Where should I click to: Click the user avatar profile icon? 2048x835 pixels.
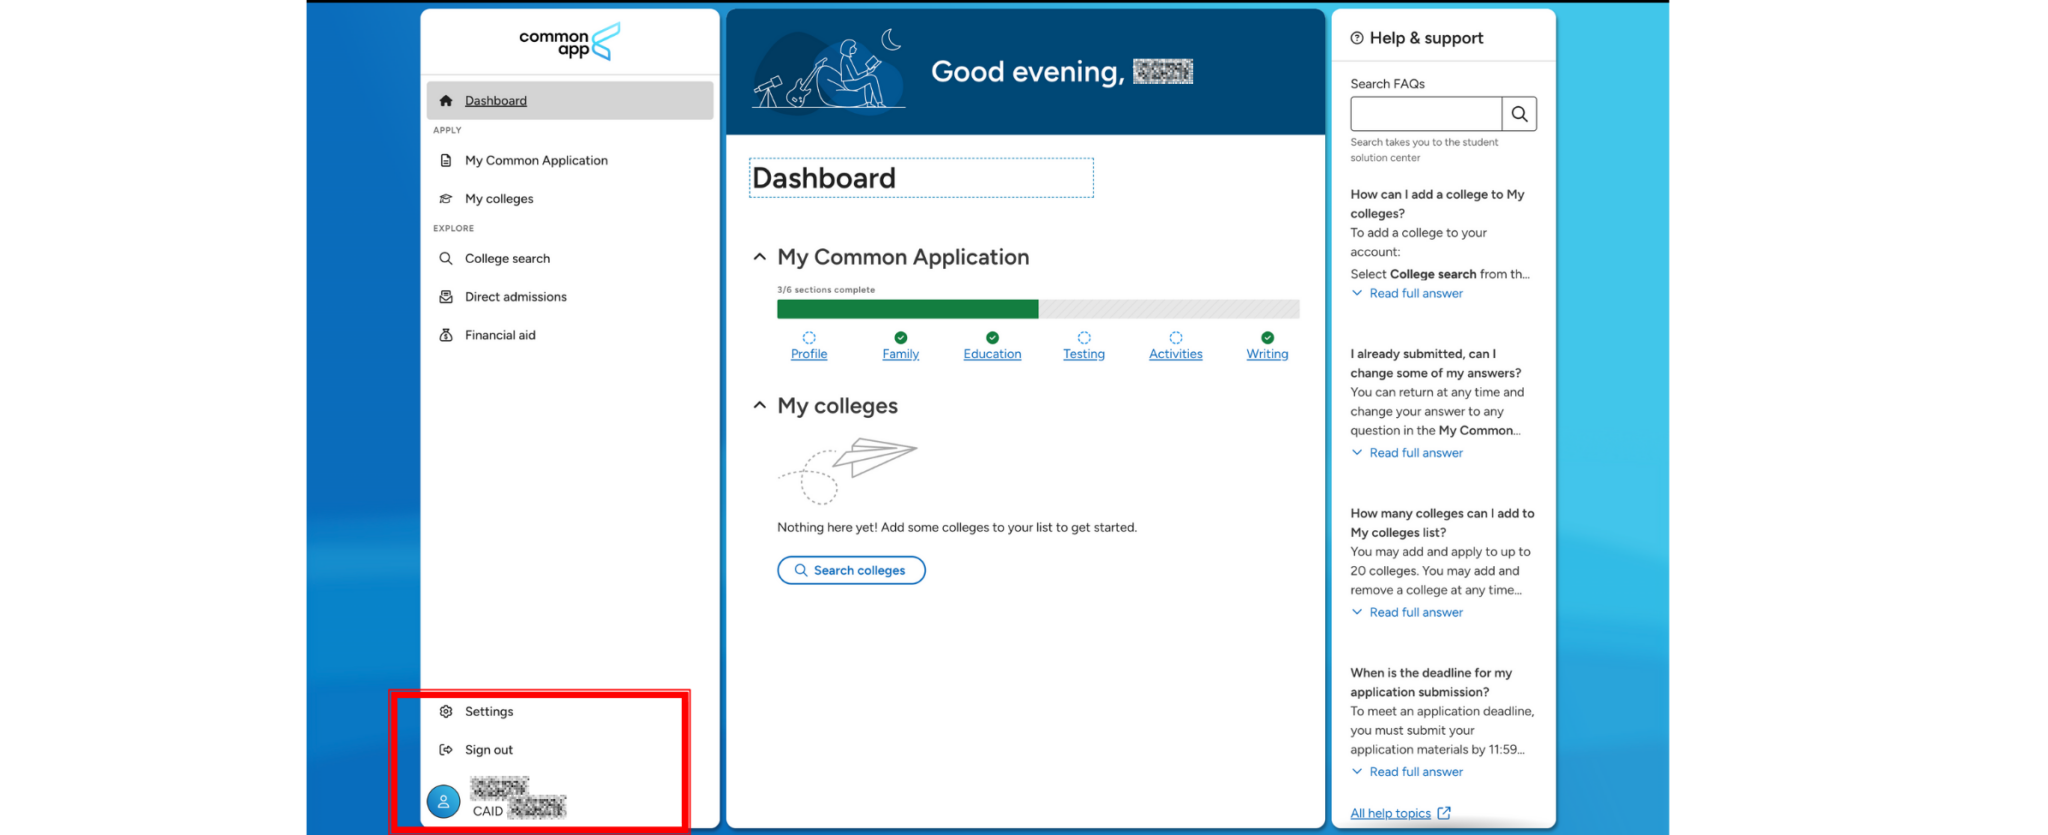click(443, 801)
